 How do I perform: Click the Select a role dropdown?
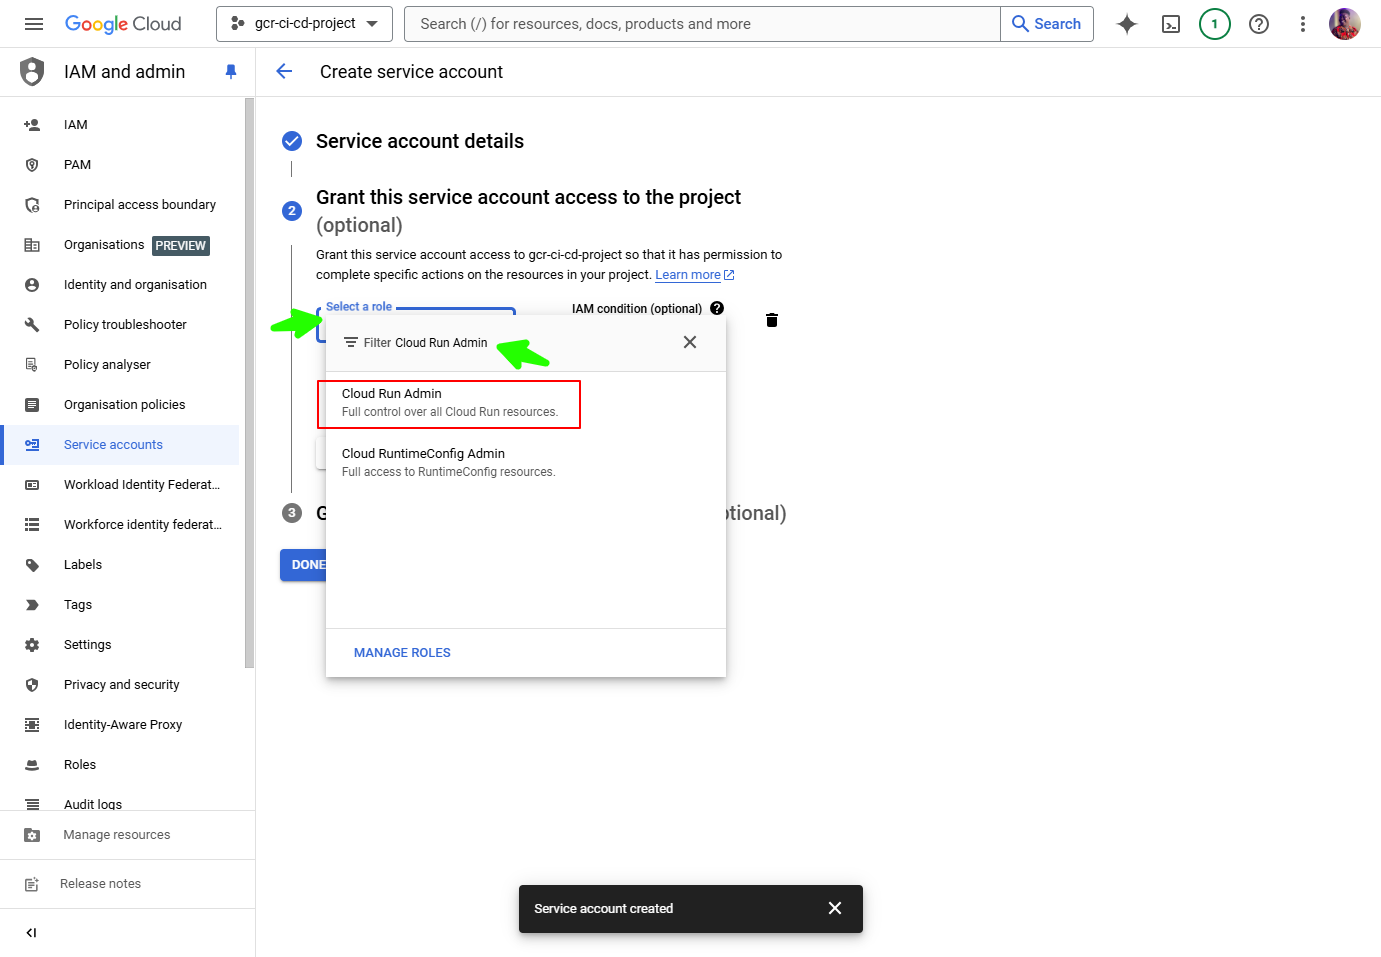pyautogui.click(x=416, y=312)
